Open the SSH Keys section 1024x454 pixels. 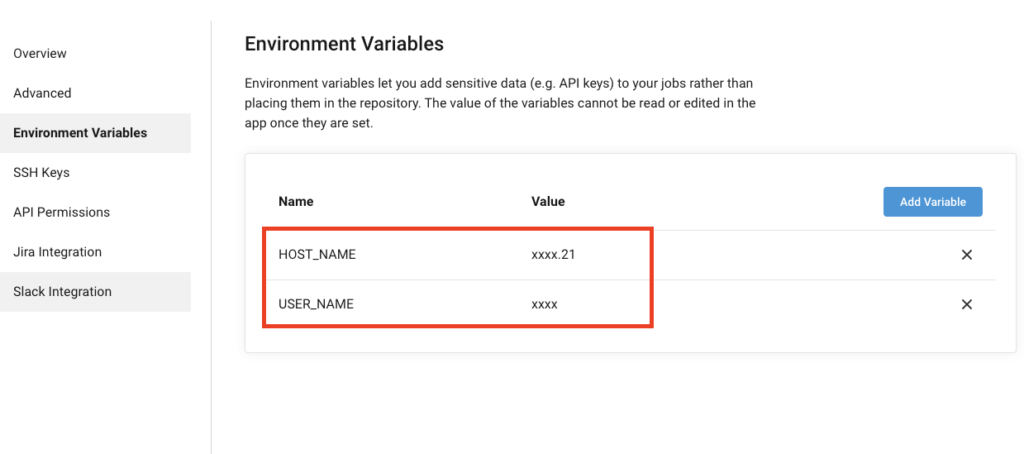pyautogui.click(x=41, y=173)
